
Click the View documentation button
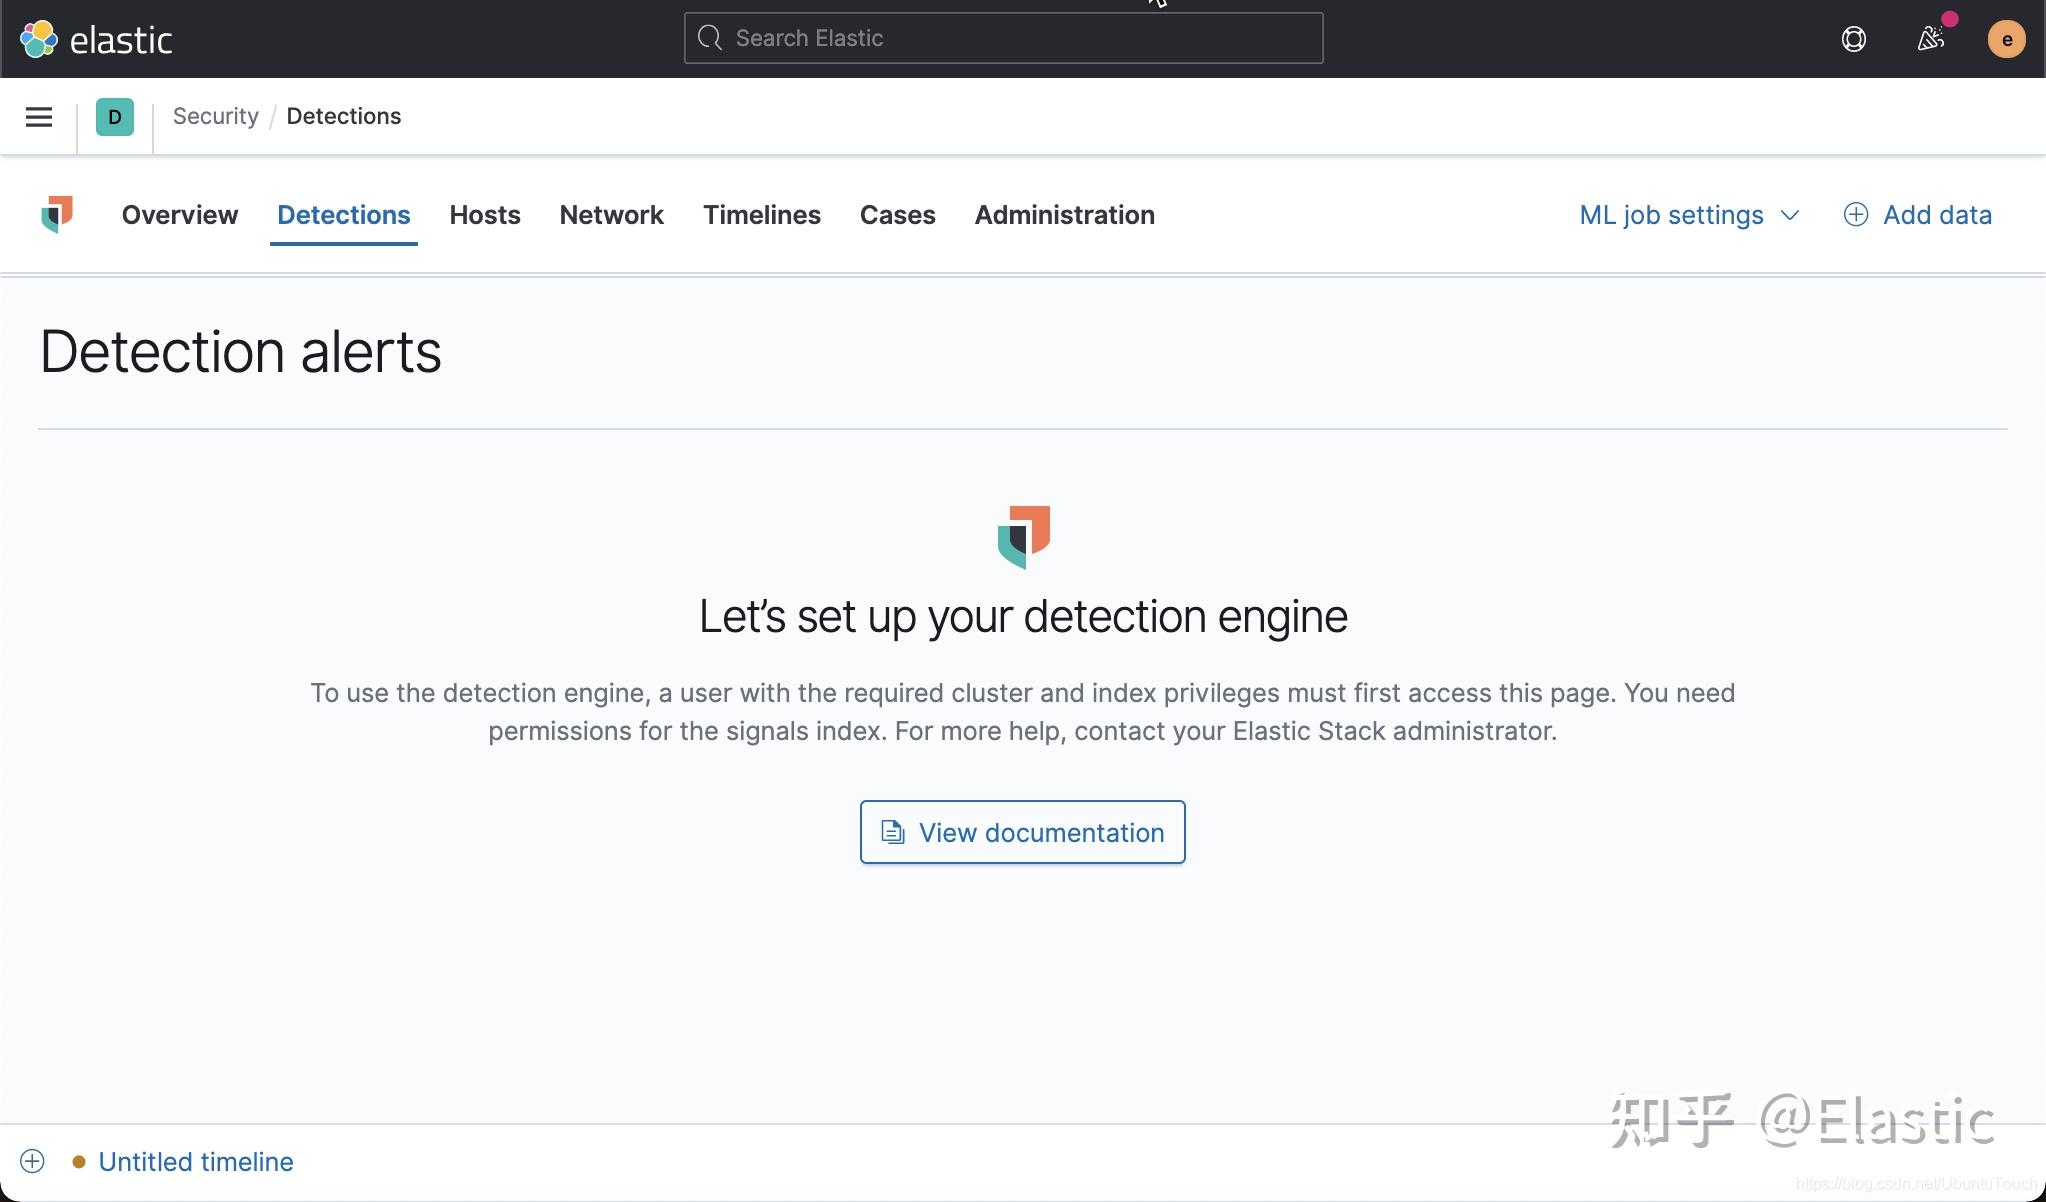click(1021, 832)
